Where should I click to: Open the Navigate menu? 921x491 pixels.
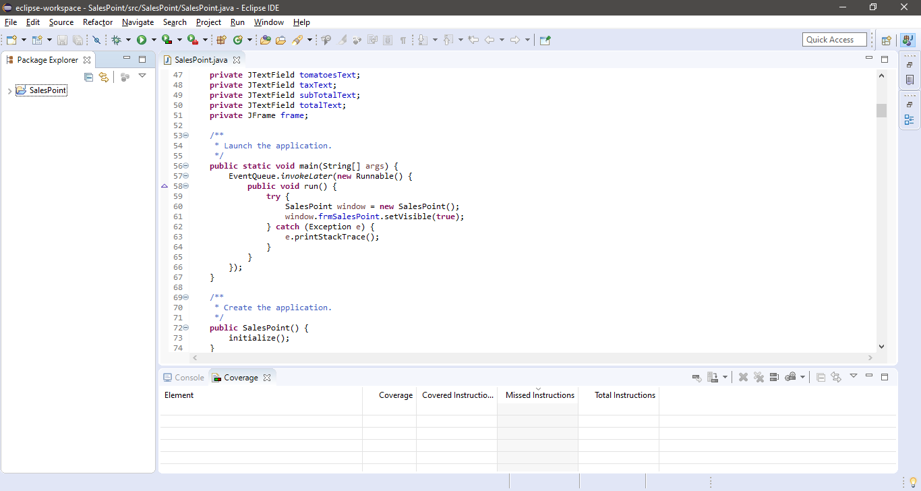138,22
